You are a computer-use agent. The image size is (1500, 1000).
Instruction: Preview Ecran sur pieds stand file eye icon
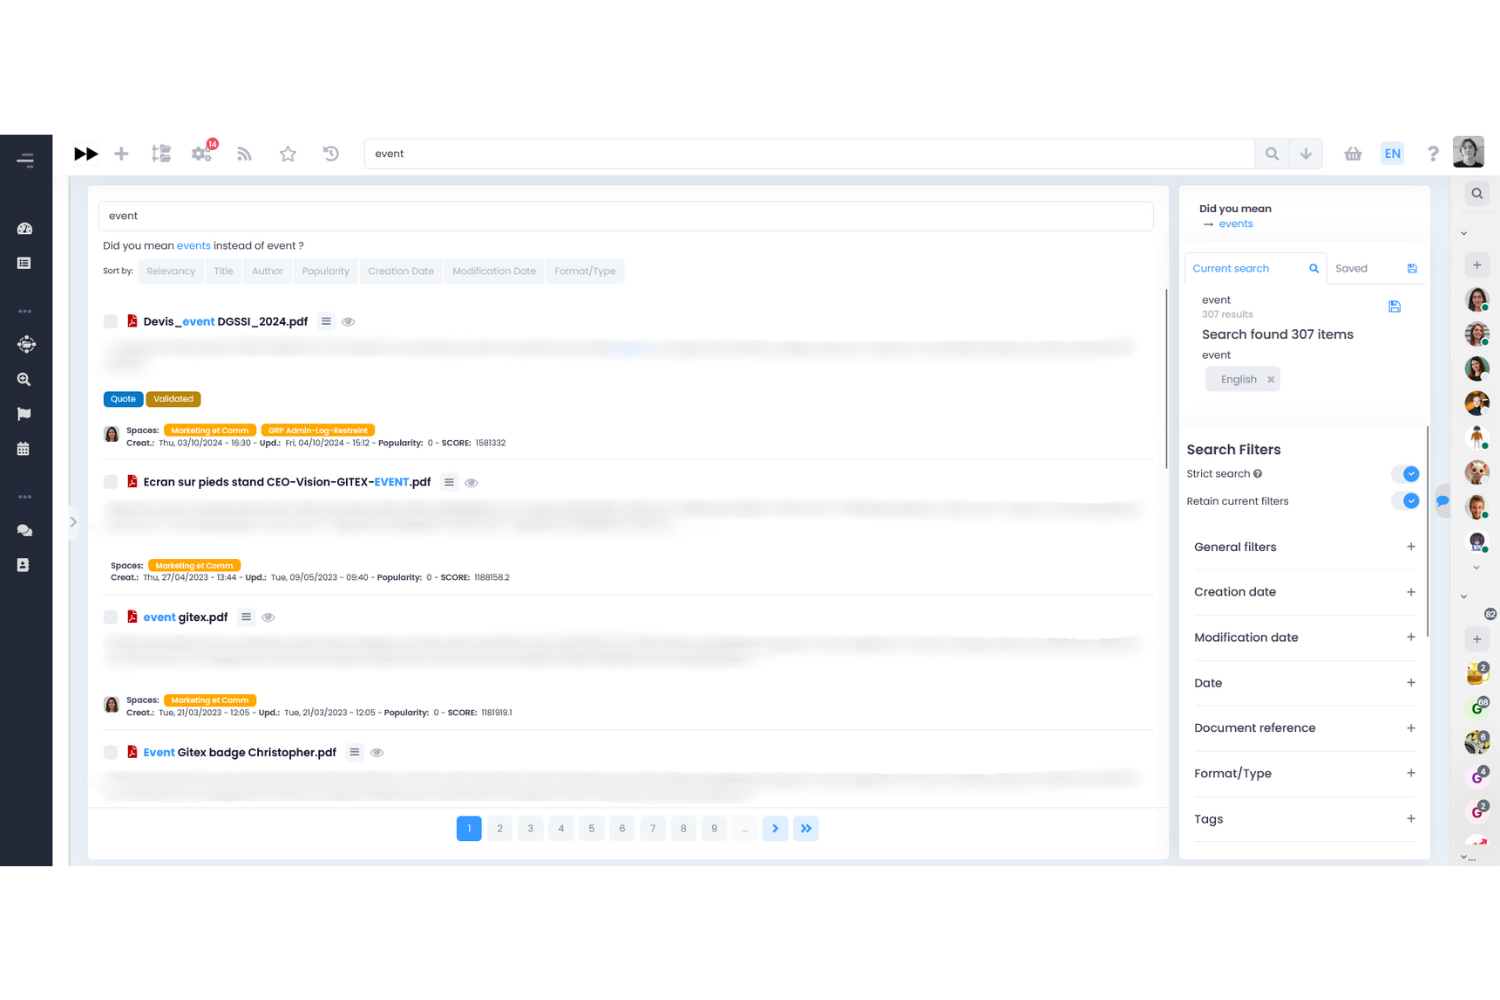coord(471,483)
